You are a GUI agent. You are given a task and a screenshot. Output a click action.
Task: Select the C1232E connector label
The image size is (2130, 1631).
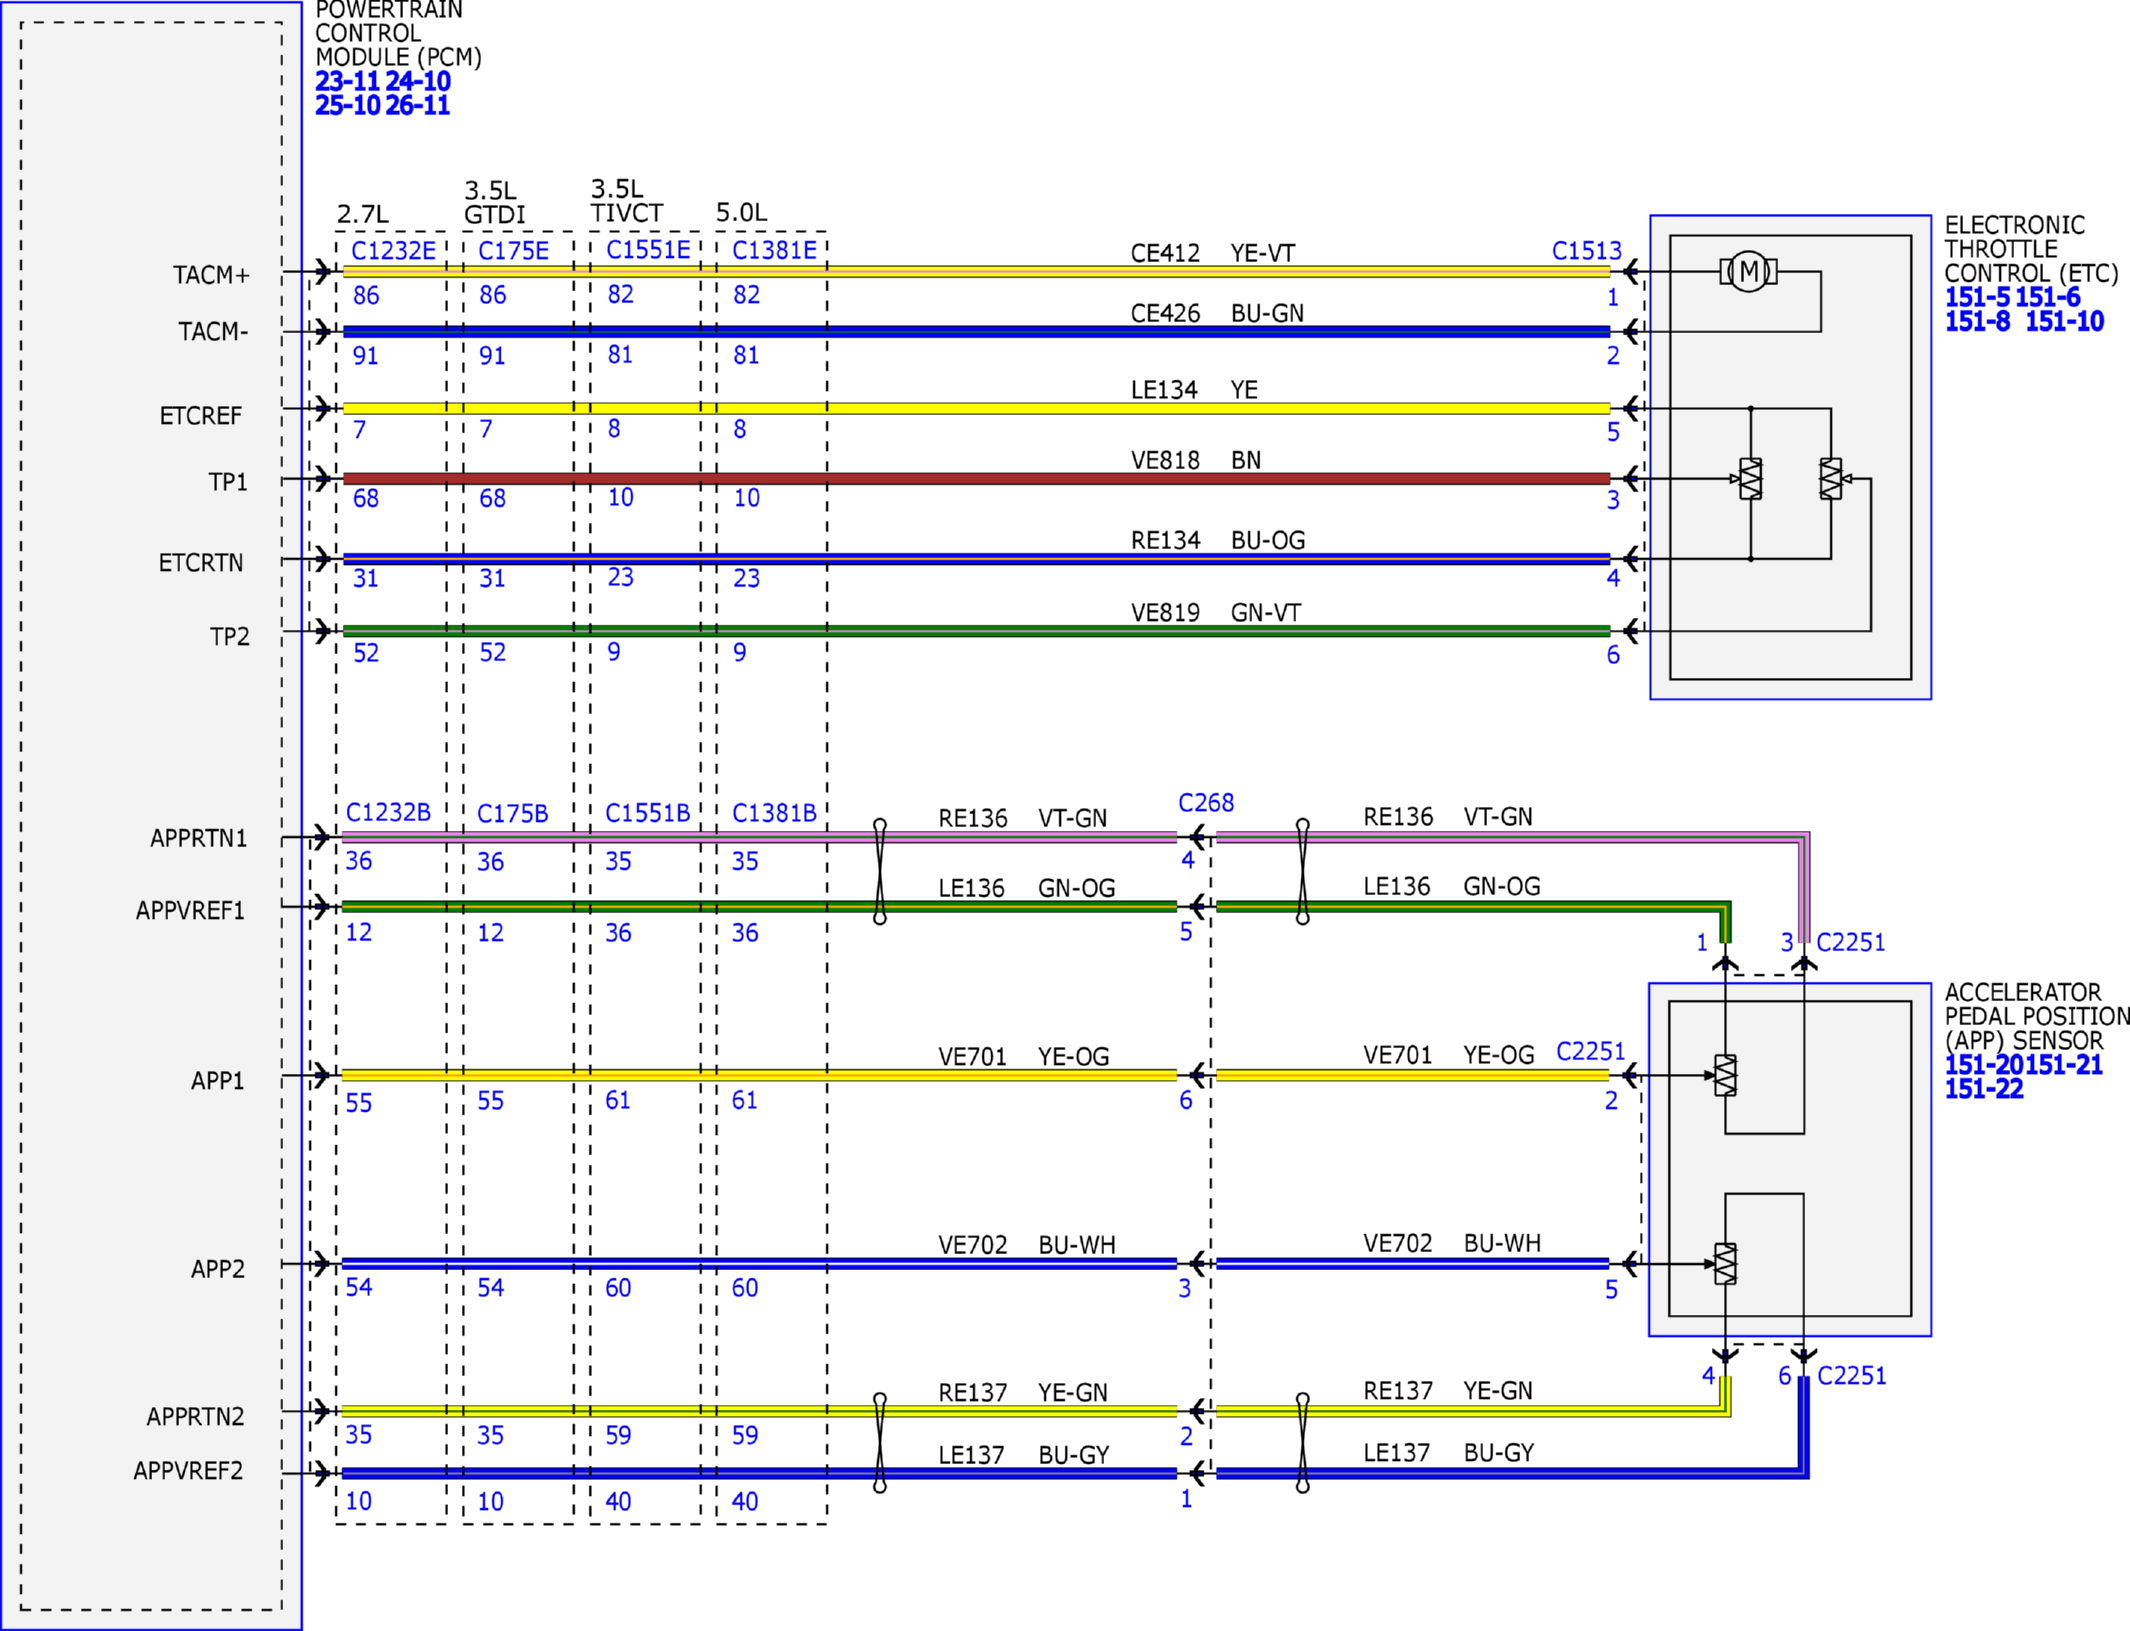[x=393, y=250]
